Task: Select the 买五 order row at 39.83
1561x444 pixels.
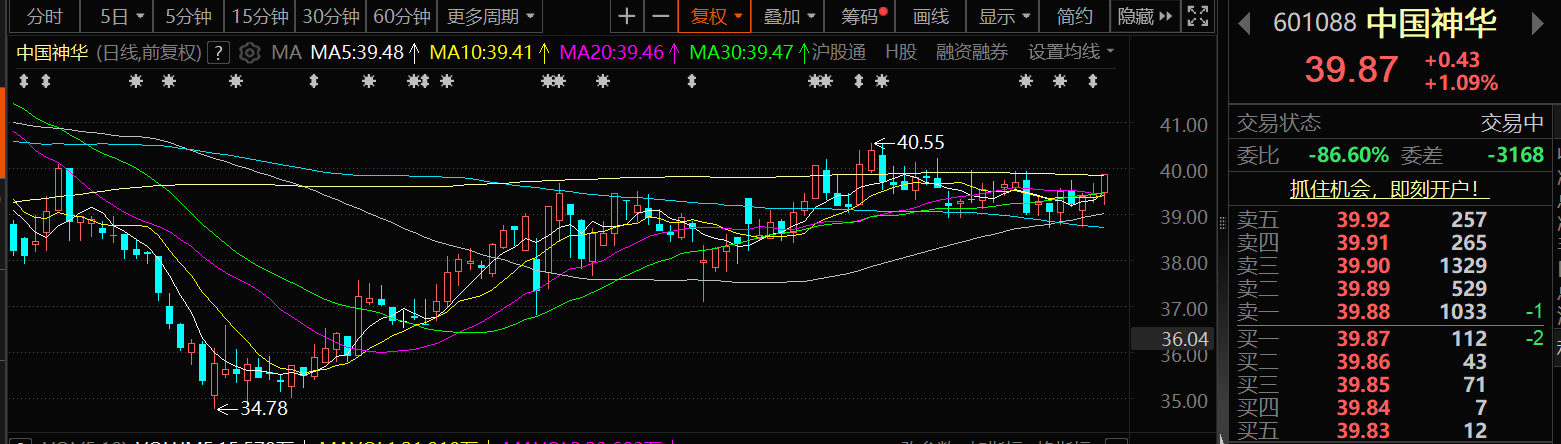Action: tap(1390, 431)
